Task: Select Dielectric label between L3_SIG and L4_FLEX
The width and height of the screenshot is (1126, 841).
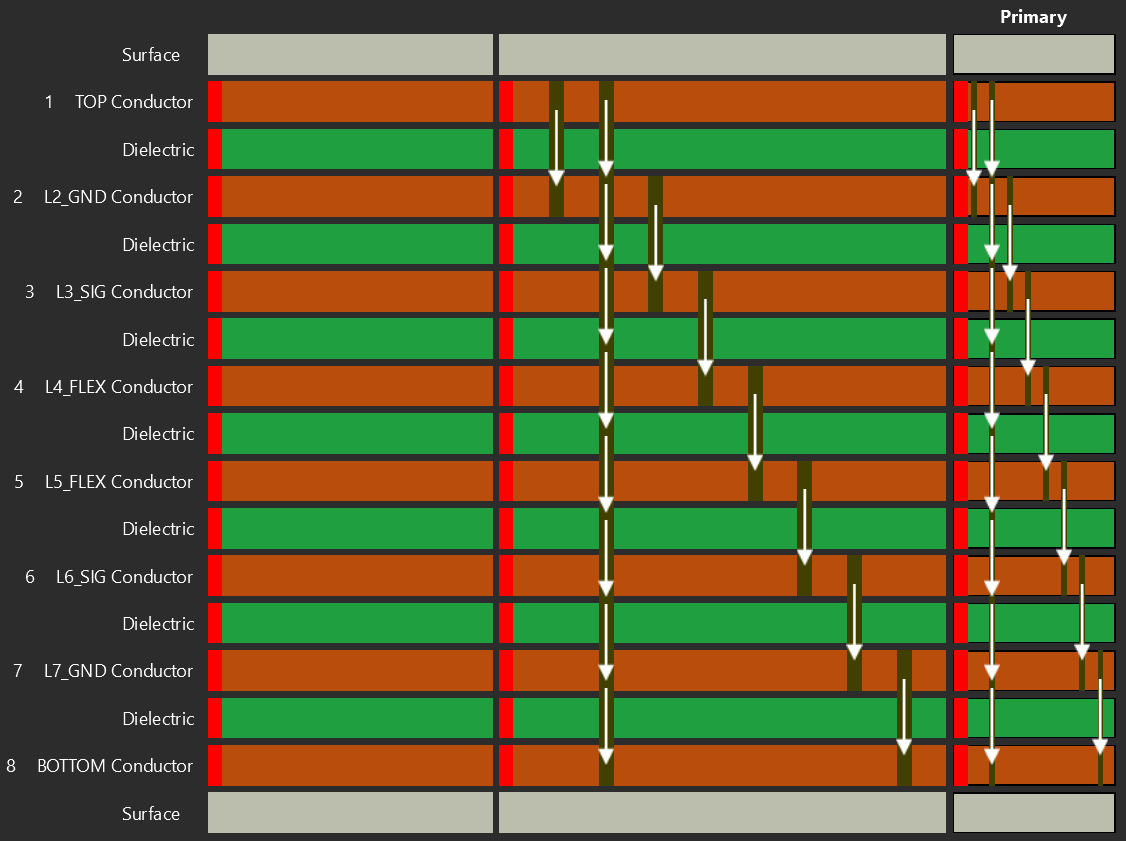Action: 158,340
